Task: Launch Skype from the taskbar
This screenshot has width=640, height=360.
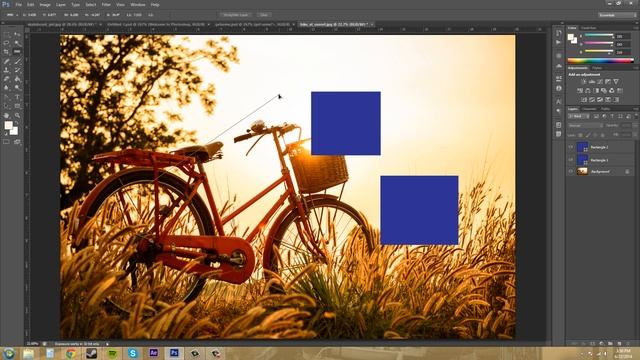Action: [133, 353]
